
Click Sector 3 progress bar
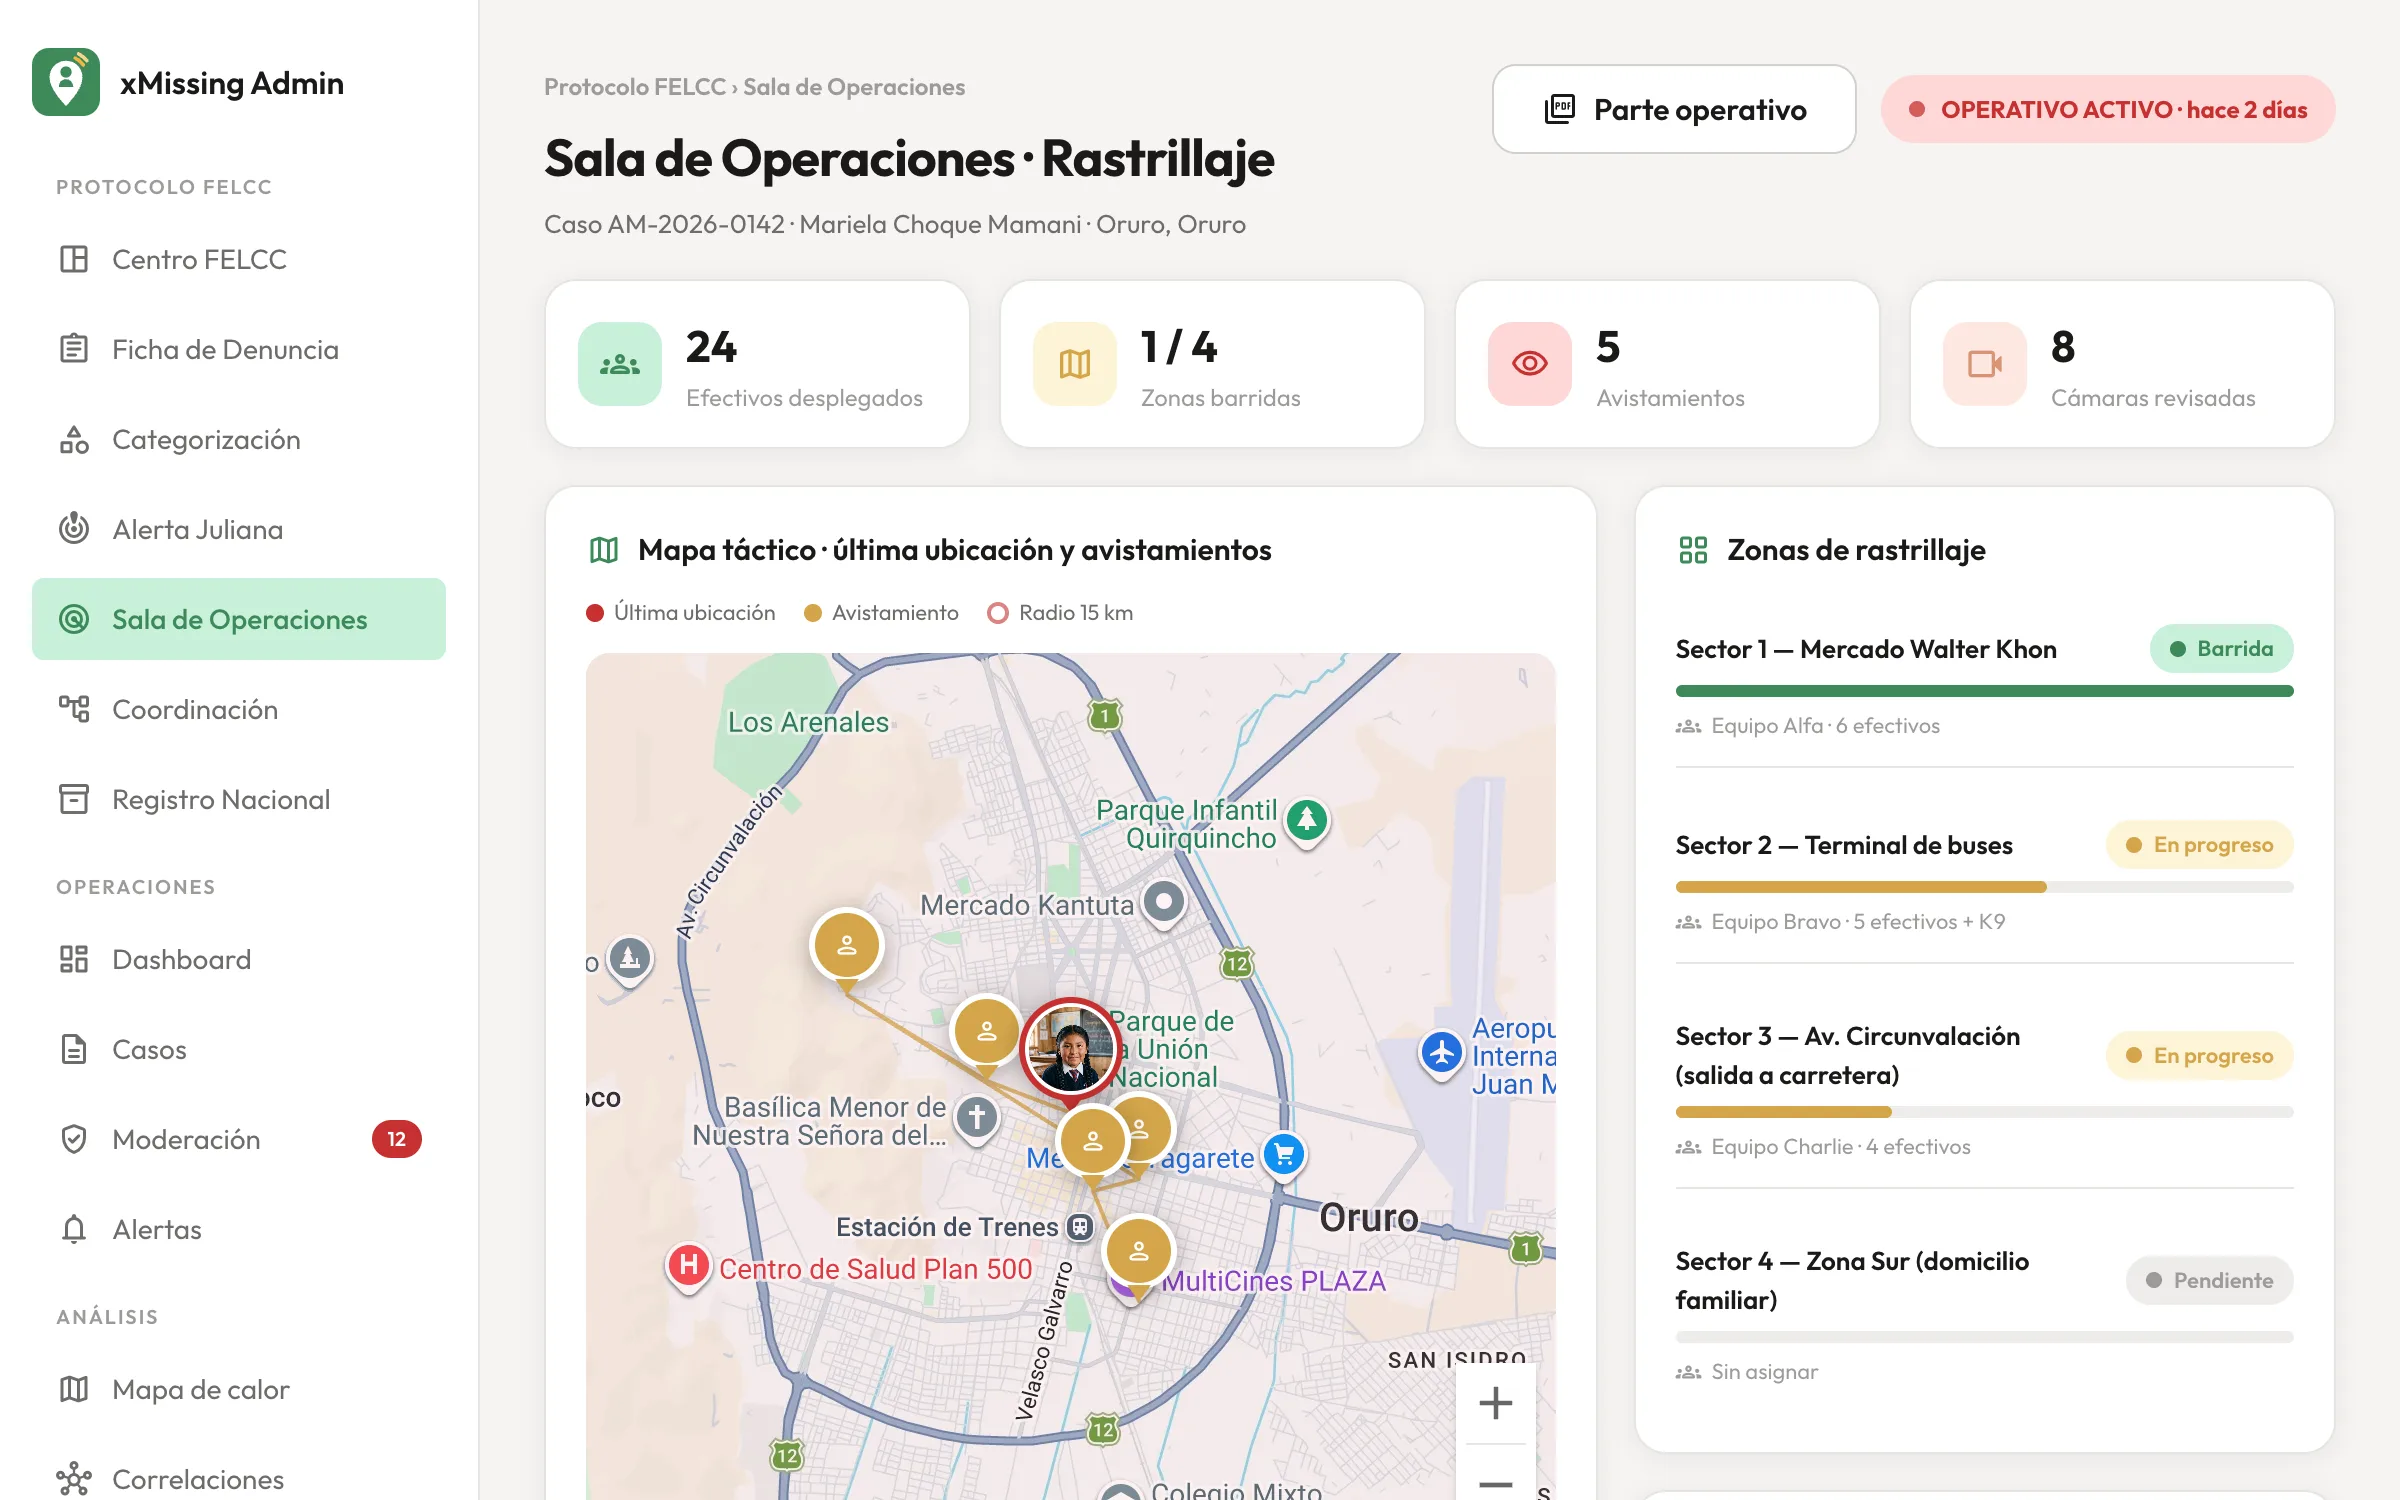pos(1985,1112)
